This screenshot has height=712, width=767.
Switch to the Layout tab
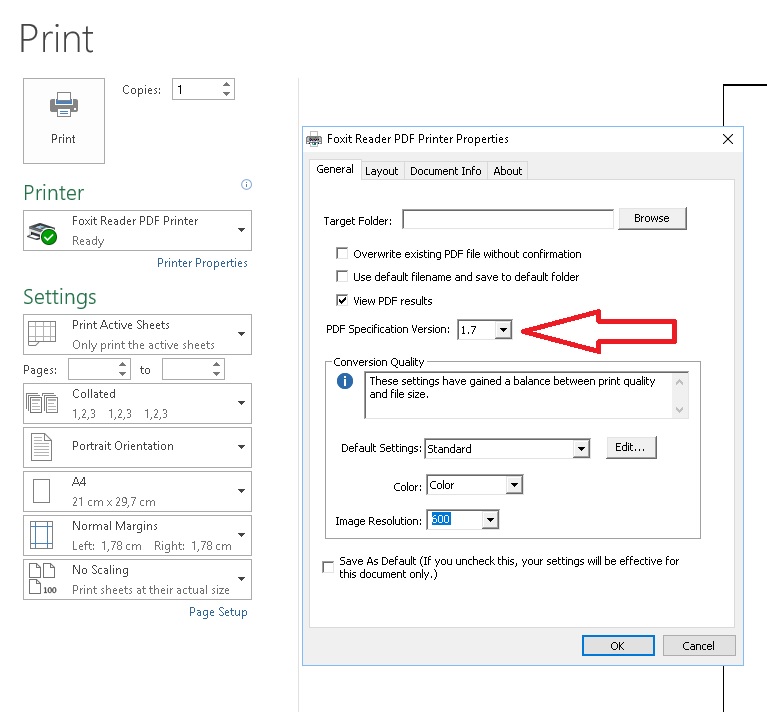[x=382, y=171]
